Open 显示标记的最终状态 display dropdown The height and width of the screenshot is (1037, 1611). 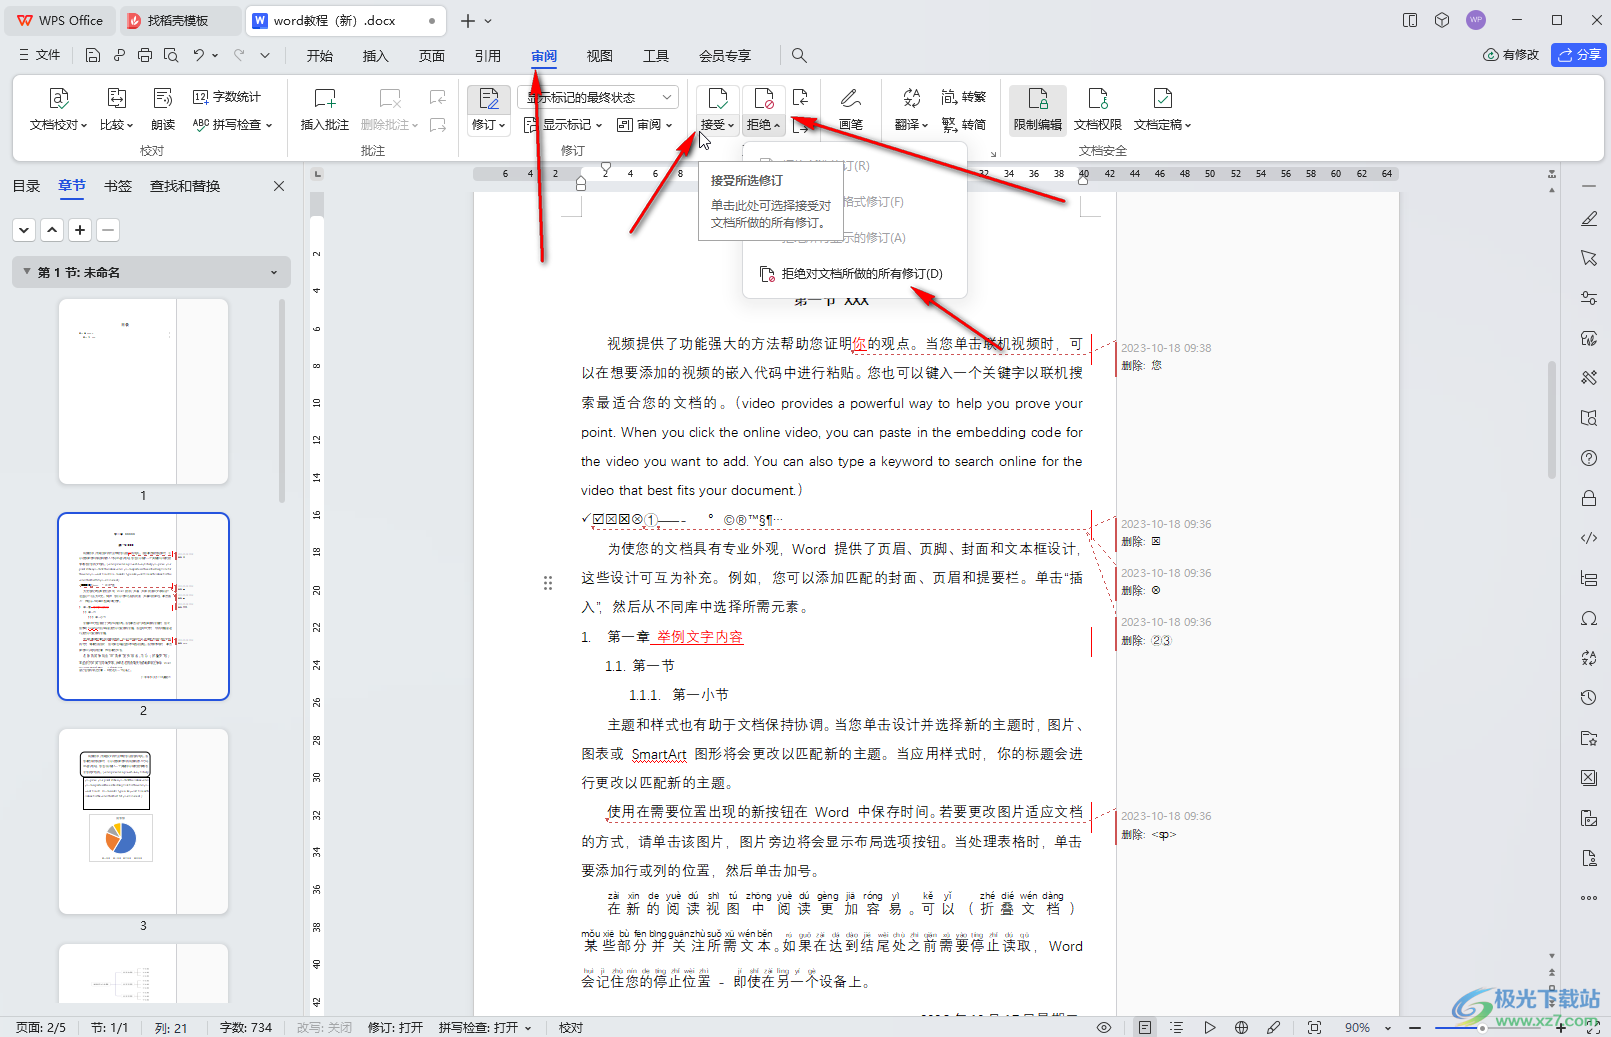tap(599, 97)
